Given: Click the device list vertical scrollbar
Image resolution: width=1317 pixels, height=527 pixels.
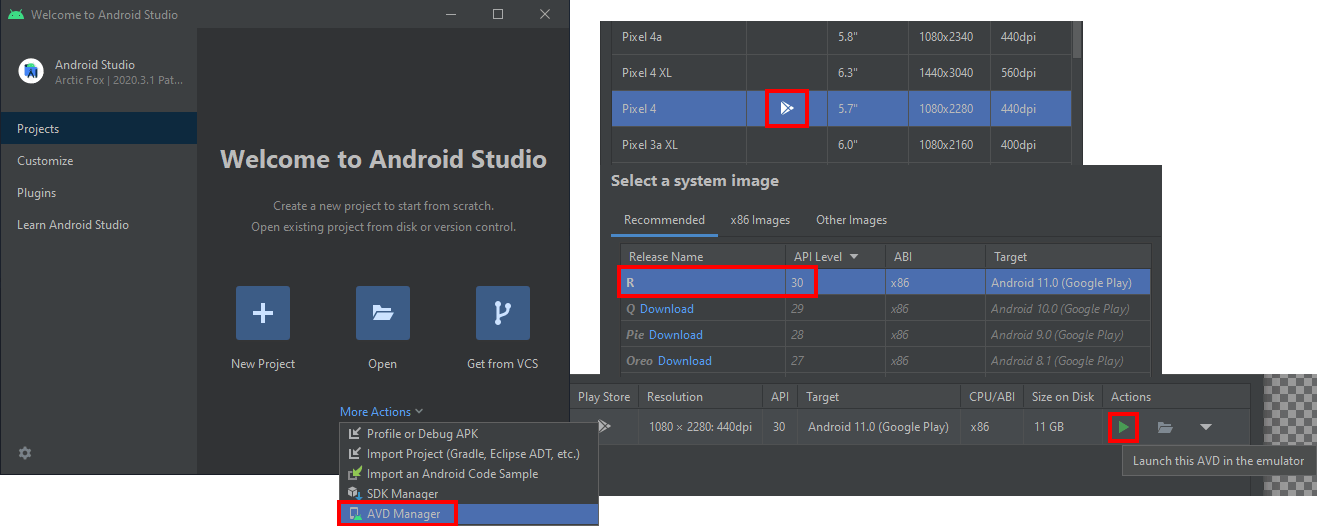Looking at the screenshot, I should (x=1077, y=39).
